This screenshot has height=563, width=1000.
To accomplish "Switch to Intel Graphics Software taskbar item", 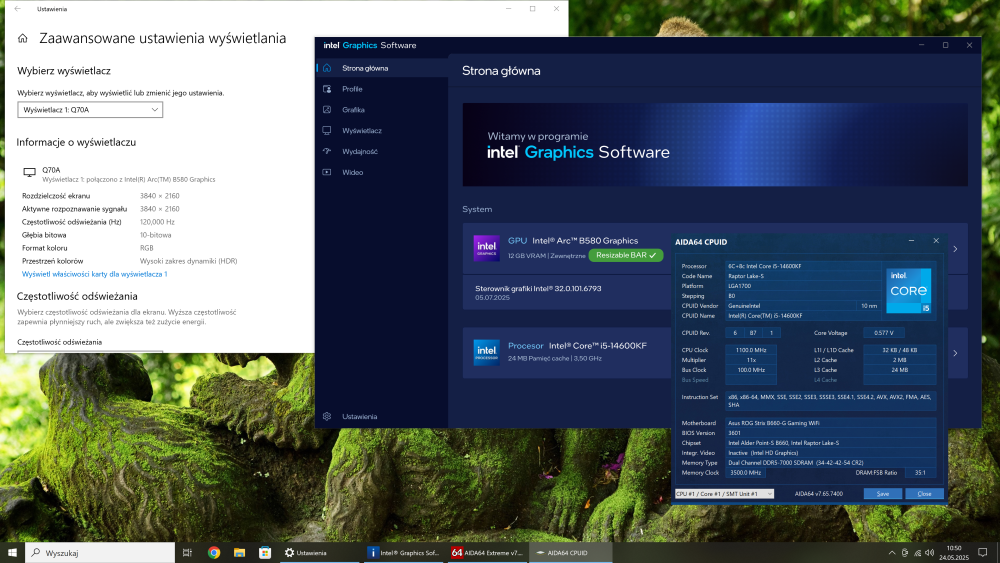I will (x=403, y=552).
